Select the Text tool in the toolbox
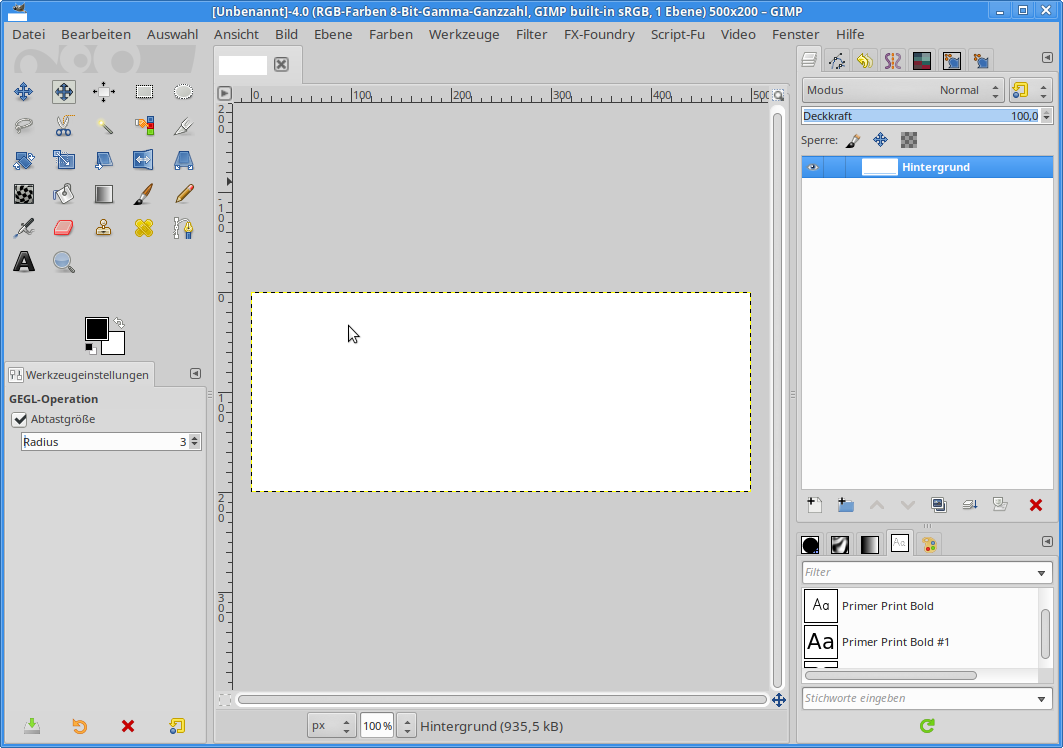1063x748 pixels. click(24, 262)
